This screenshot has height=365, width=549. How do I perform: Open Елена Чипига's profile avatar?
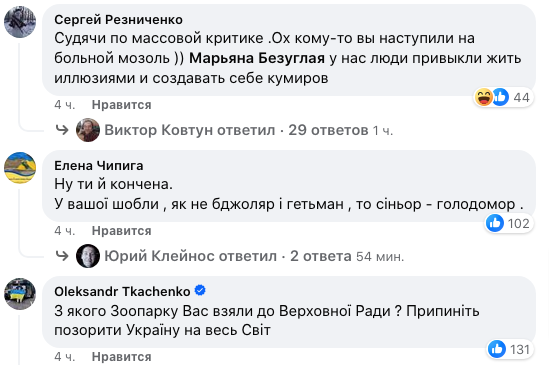(x=20, y=167)
